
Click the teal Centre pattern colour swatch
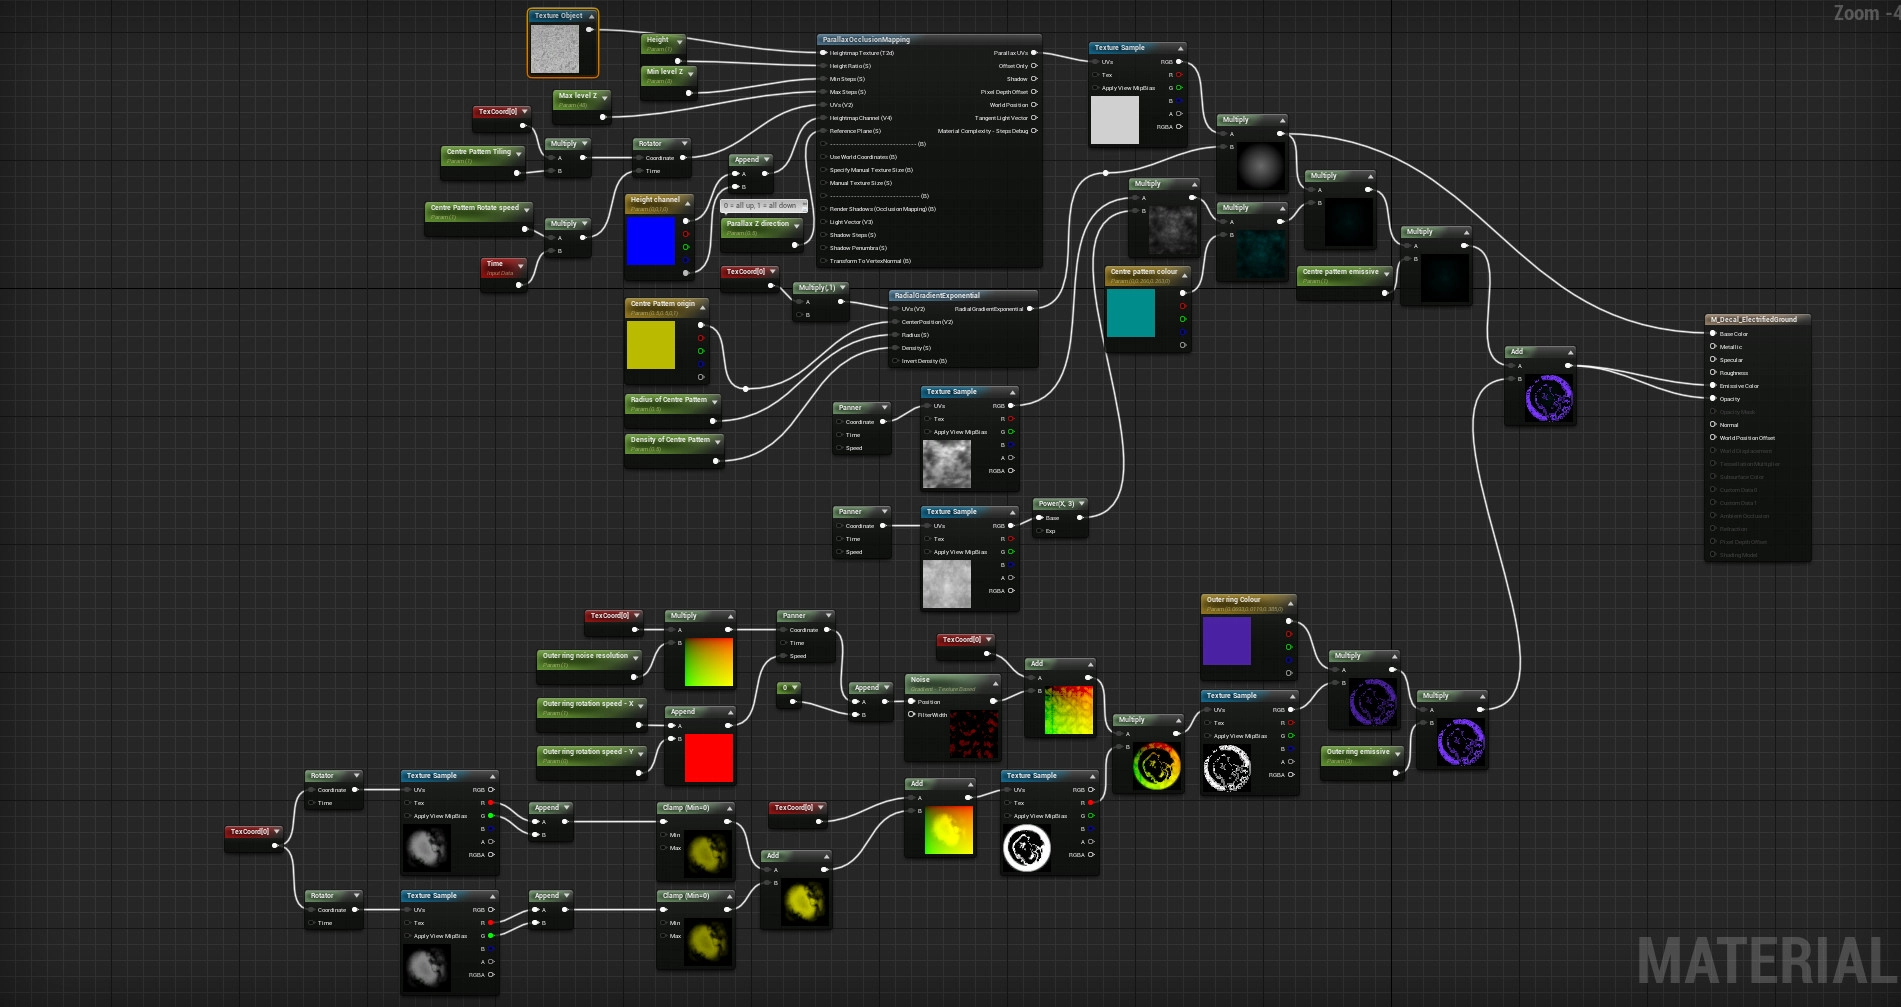click(1131, 312)
